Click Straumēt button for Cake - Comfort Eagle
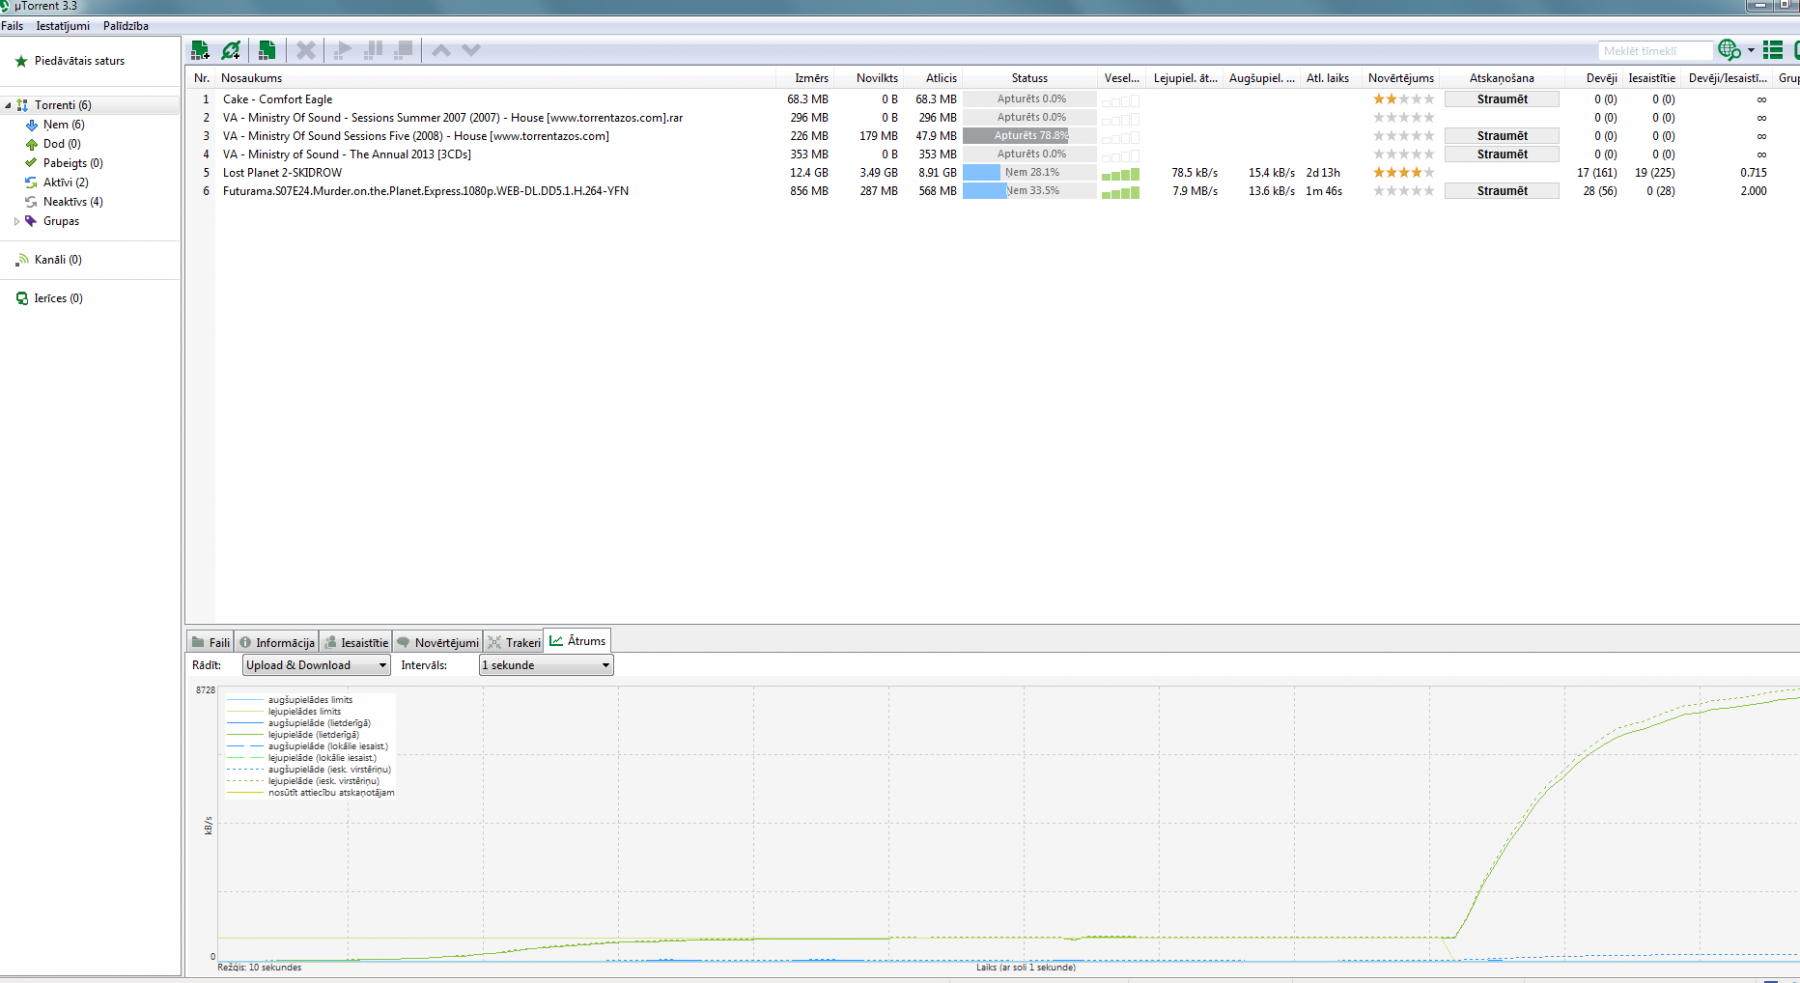The image size is (1800, 983). [1501, 99]
